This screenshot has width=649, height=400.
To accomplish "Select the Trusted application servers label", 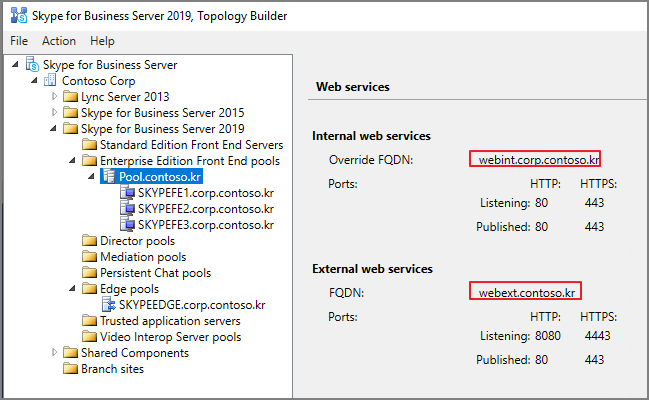I will [170, 321].
